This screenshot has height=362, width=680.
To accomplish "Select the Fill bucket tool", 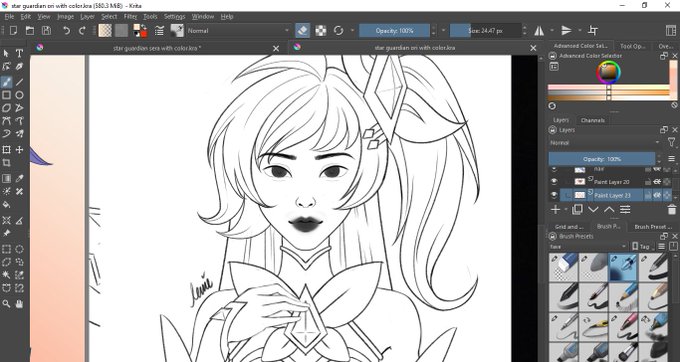I will pos(7,204).
